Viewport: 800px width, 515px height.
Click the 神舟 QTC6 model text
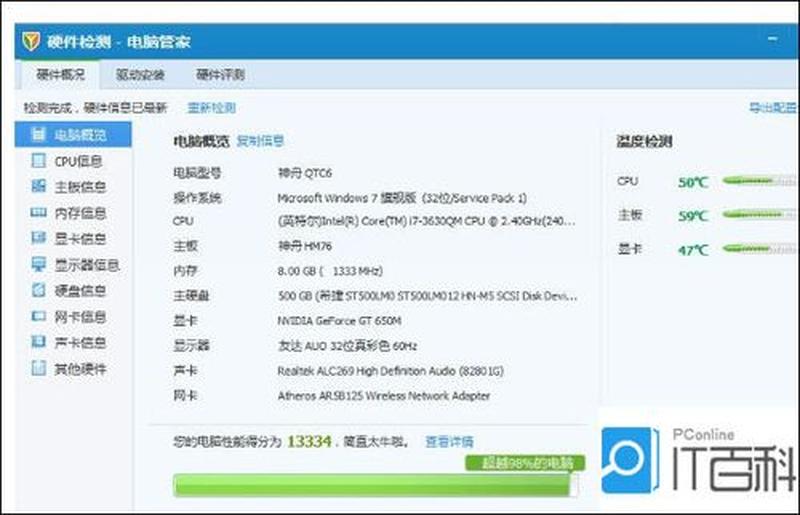click(x=305, y=174)
